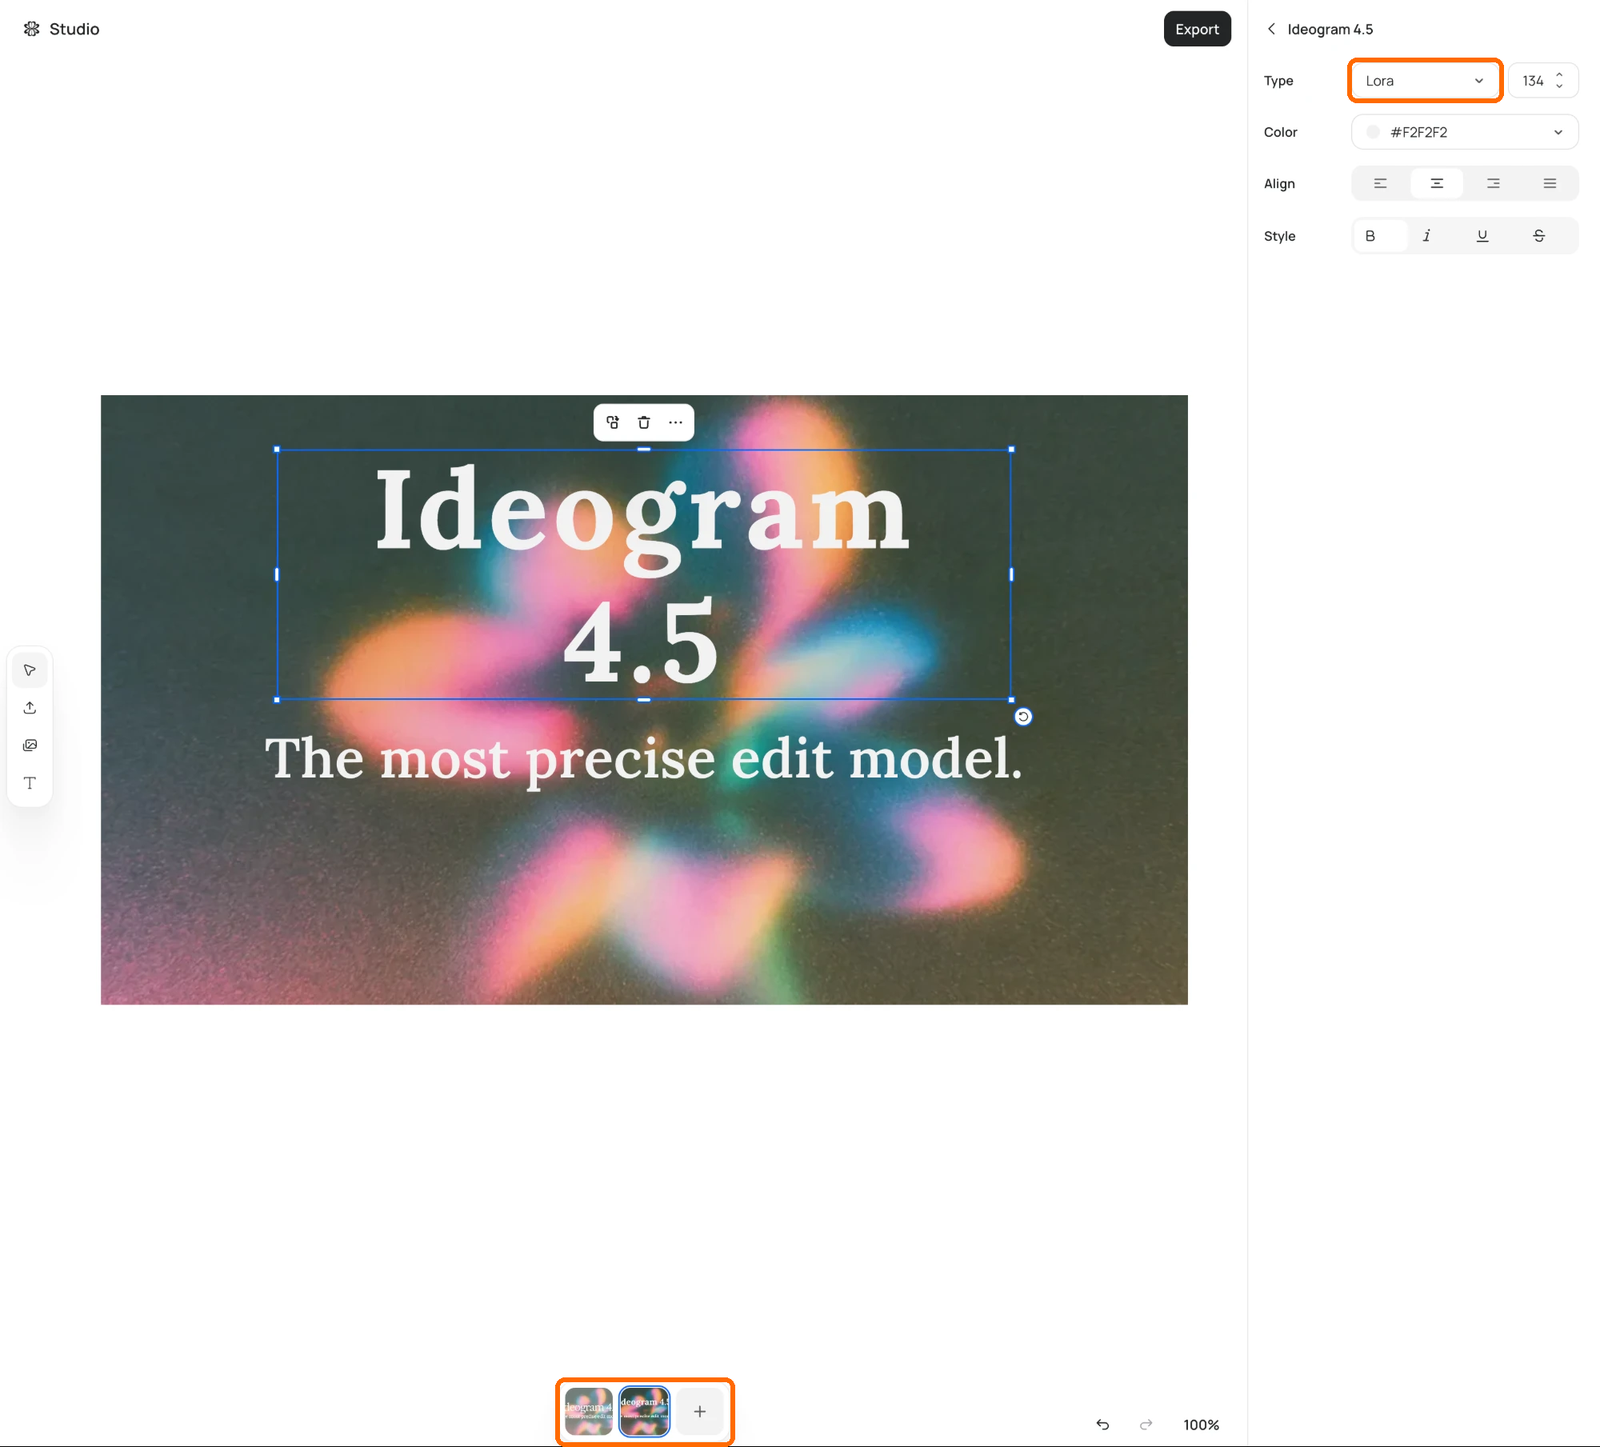Image resolution: width=1600 pixels, height=1447 pixels.
Task: Click the Studio logo icon
Action: (32, 29)
